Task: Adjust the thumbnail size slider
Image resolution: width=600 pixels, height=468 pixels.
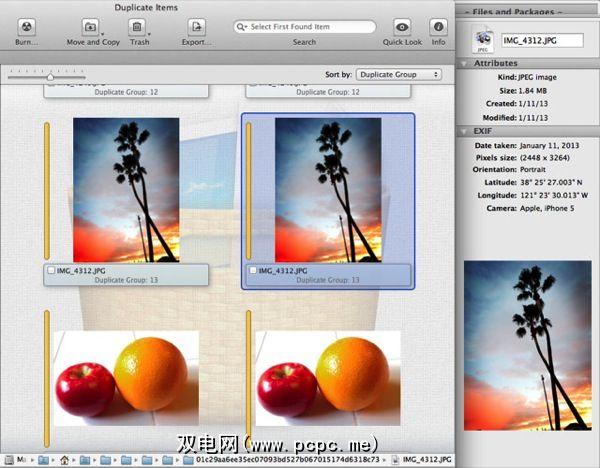Action: (50, 75)
